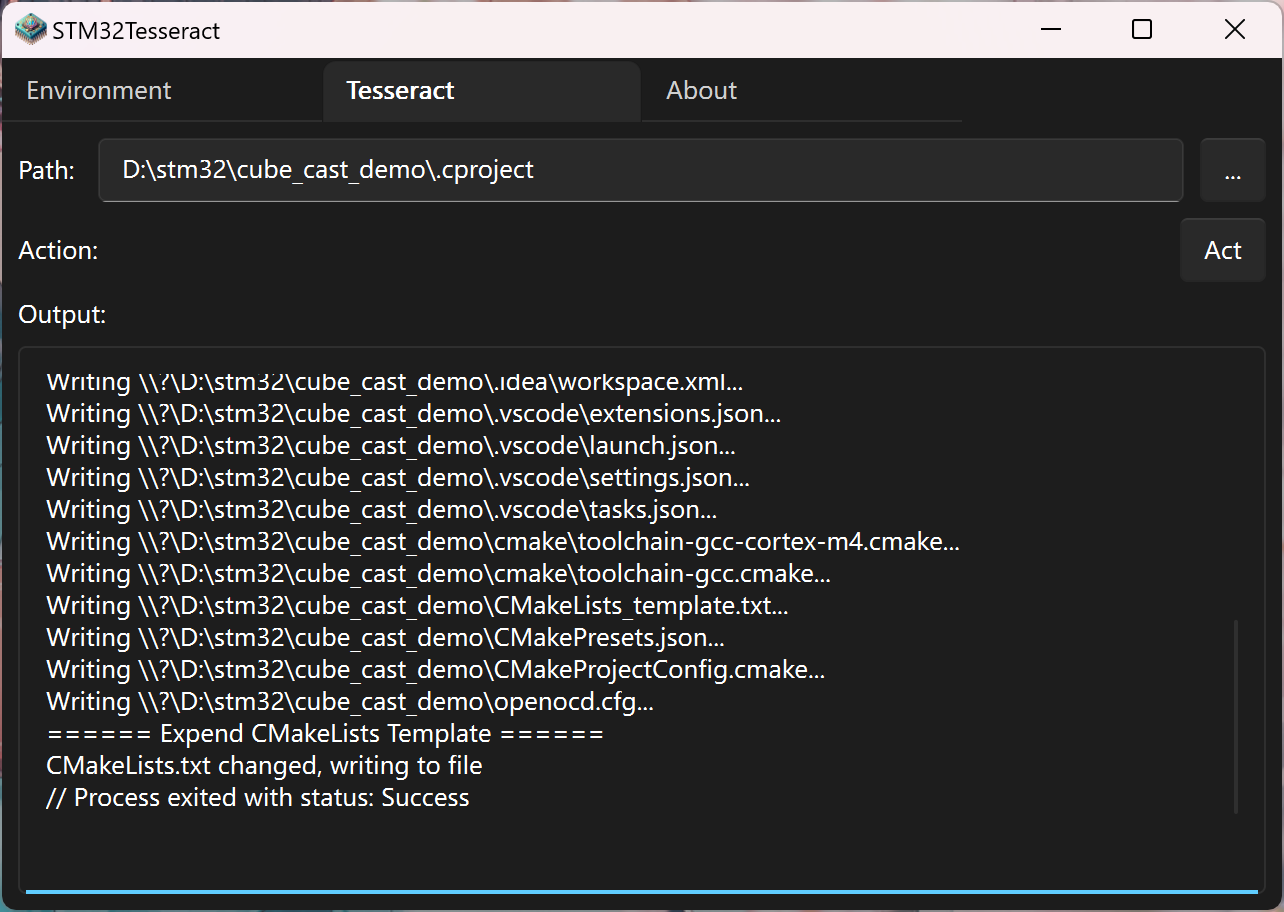Viewport: 1284px width, 912px height.
Task: Click the "Process exited with status: Success" line
Action: [x=258, y=798]
